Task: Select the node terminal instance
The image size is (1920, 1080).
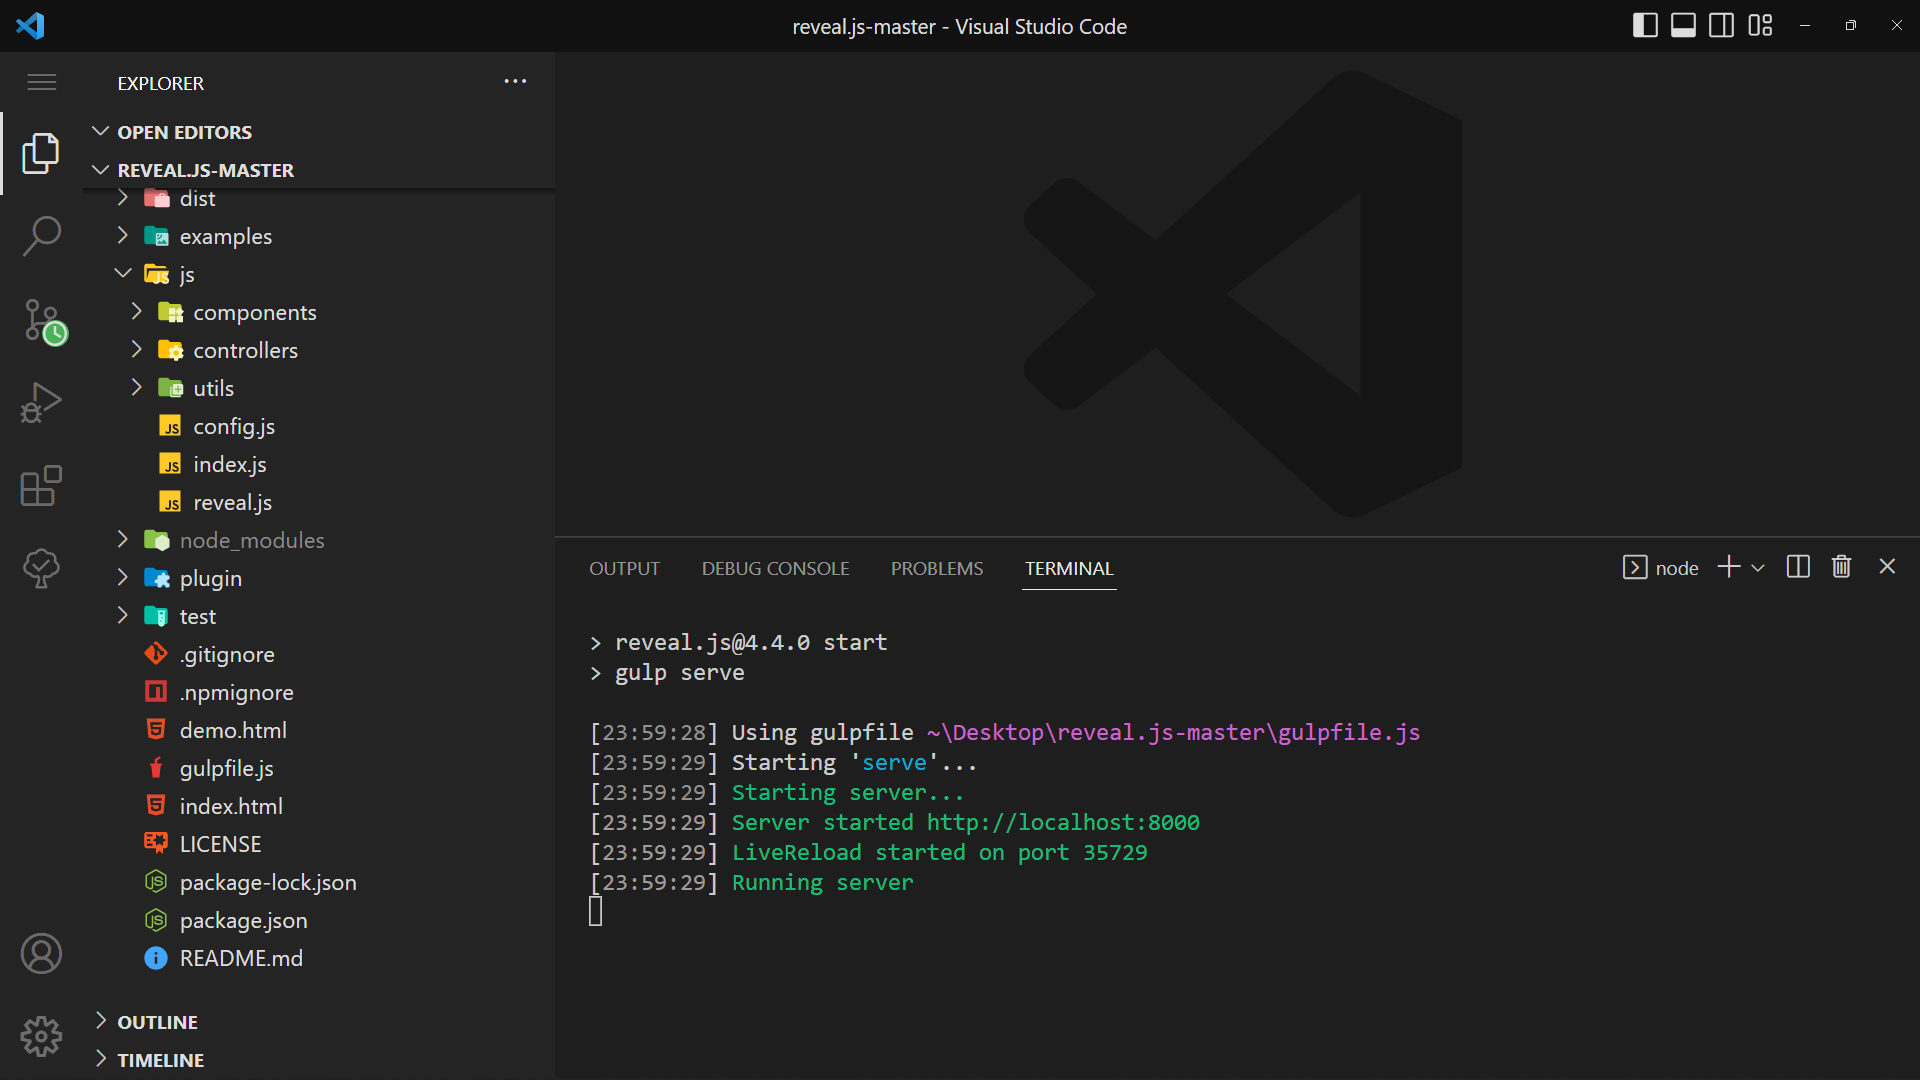Action: coord(1660,568)
